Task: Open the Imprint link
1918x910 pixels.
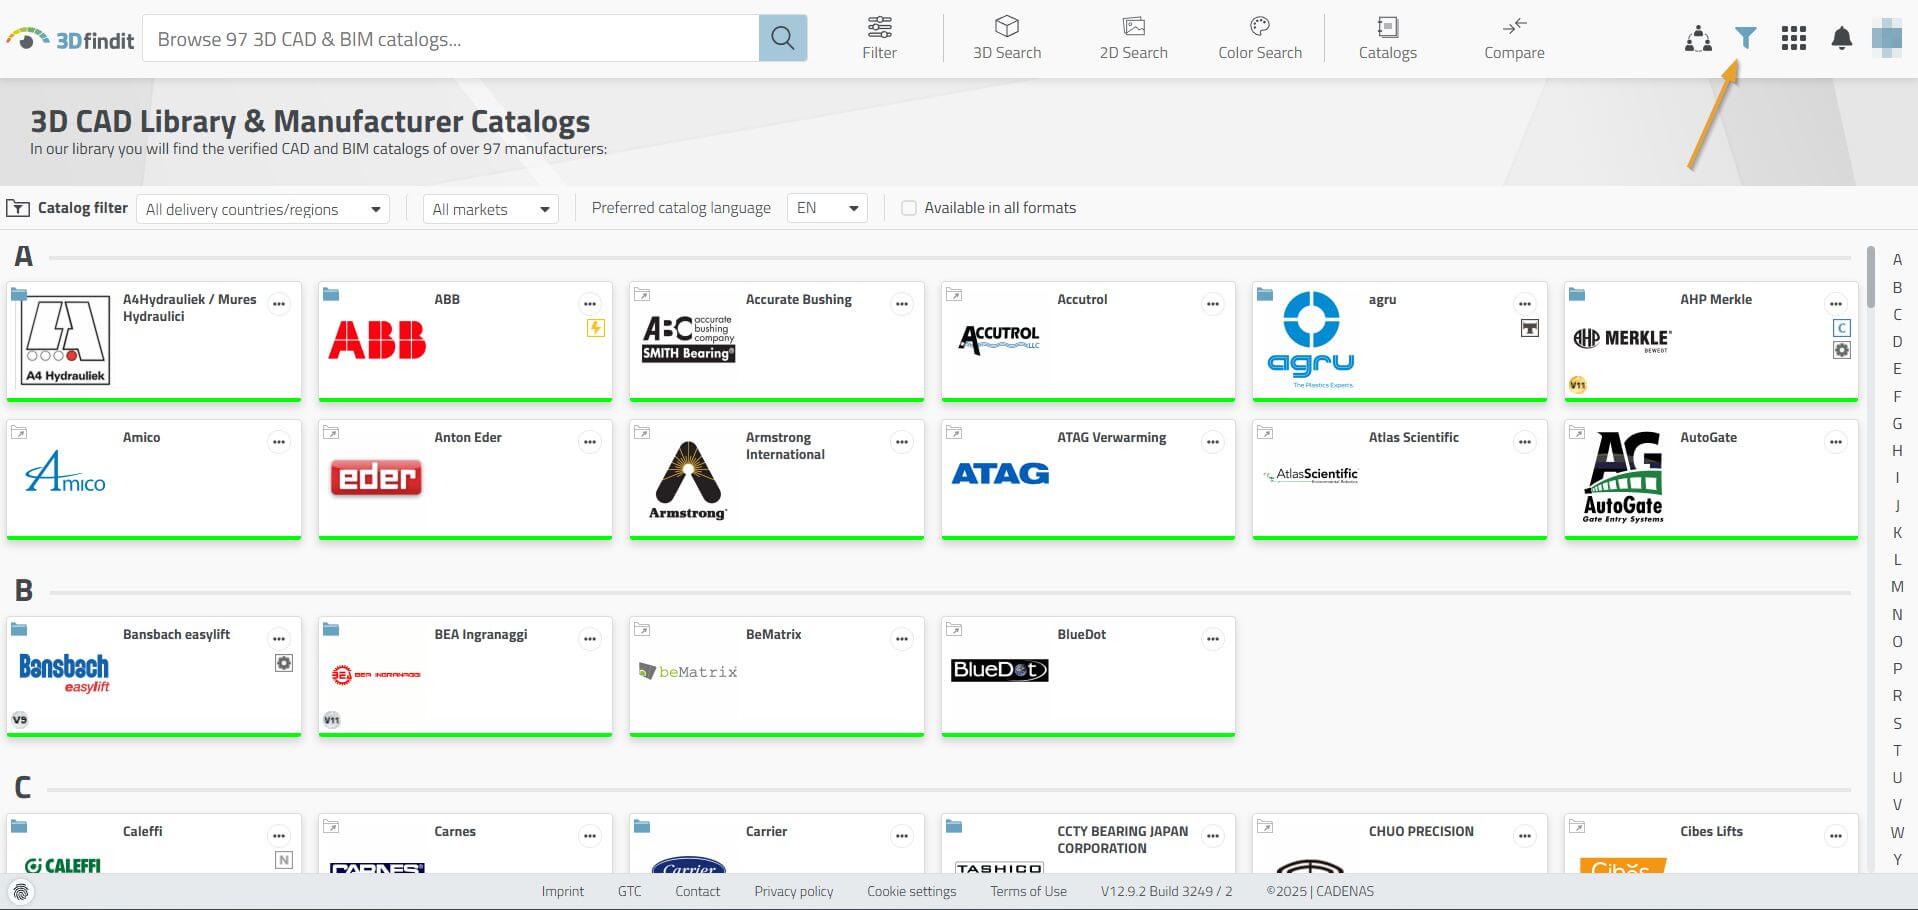Action: click(x=562, y=891)
